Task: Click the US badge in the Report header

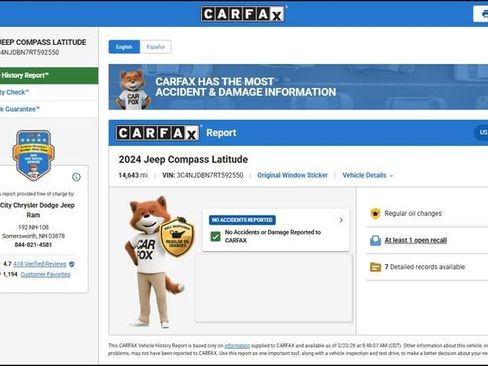Action: tap(481, 133)
